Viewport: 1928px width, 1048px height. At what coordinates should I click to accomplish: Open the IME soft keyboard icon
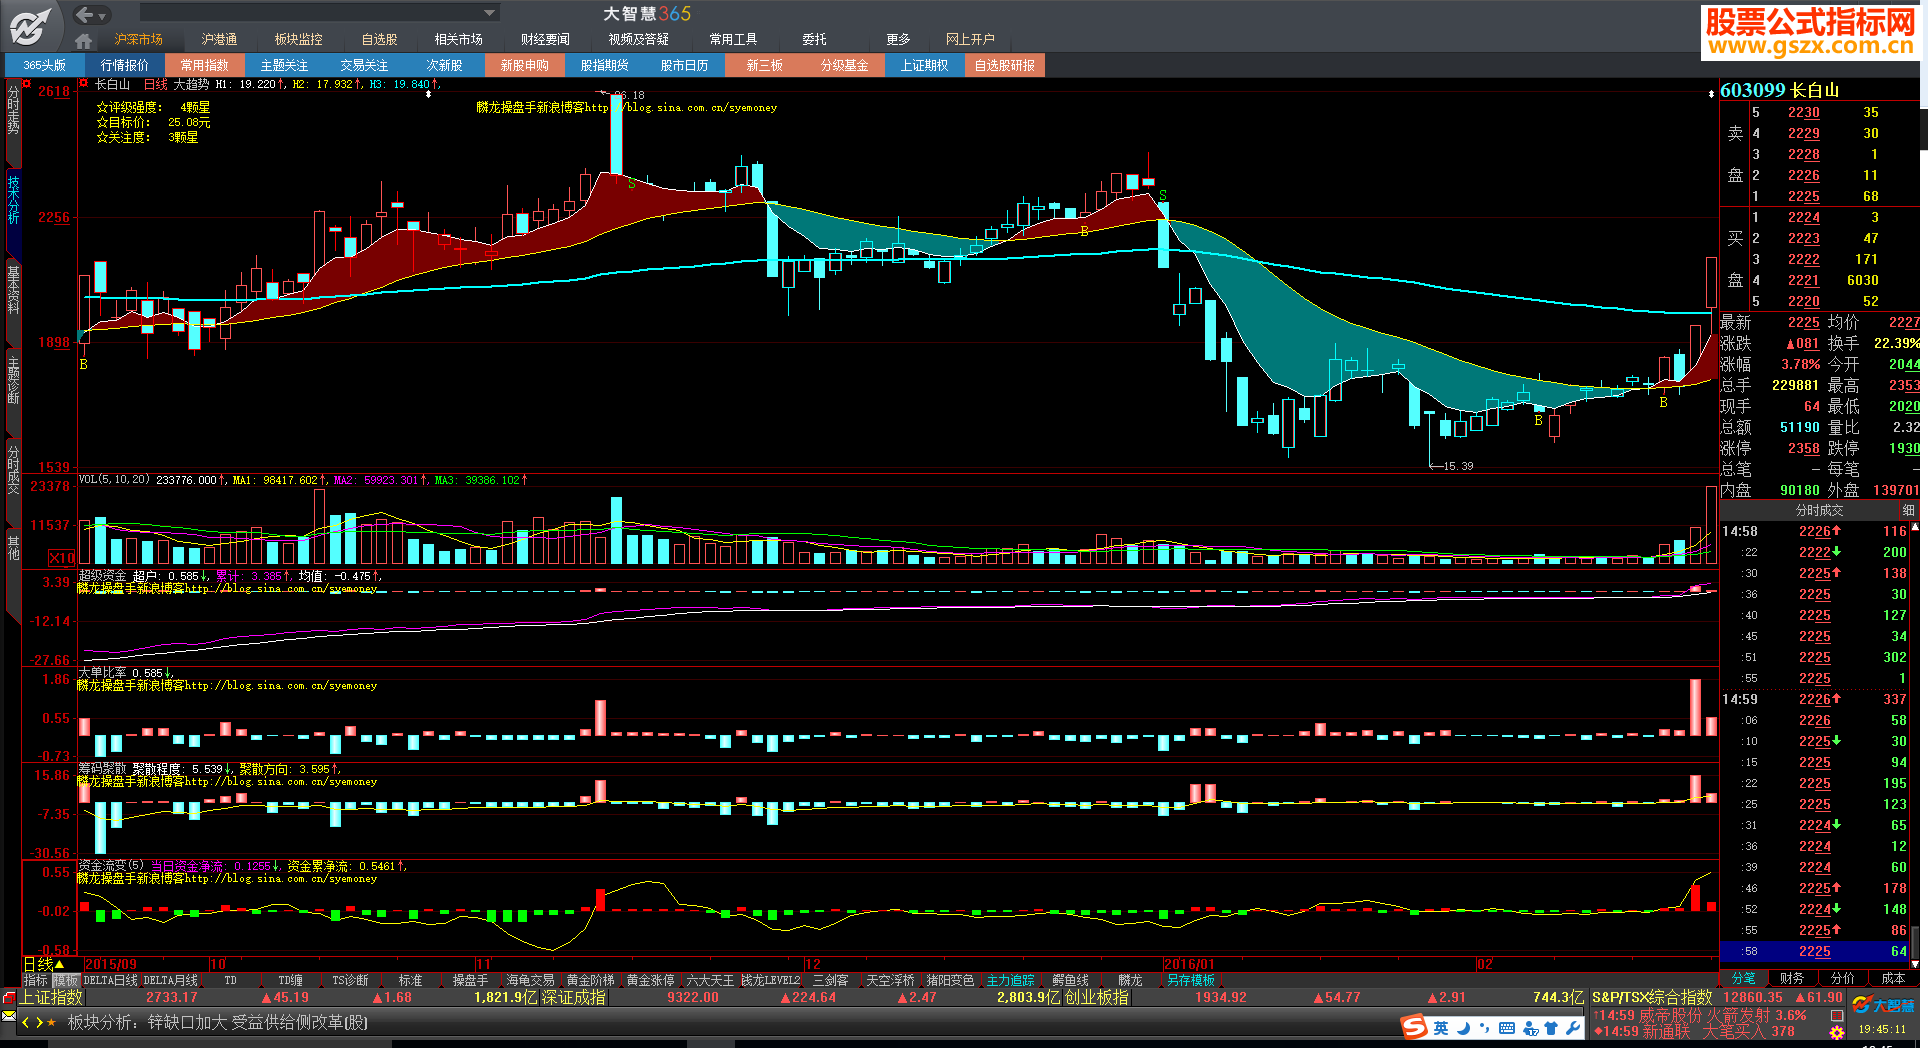coord(1507,1028)
